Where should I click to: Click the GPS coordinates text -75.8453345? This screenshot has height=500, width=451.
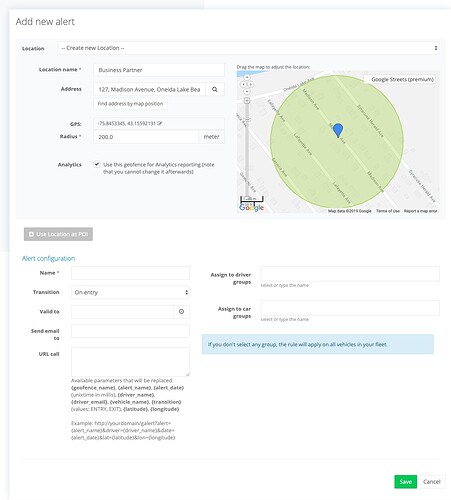(127, 124)
